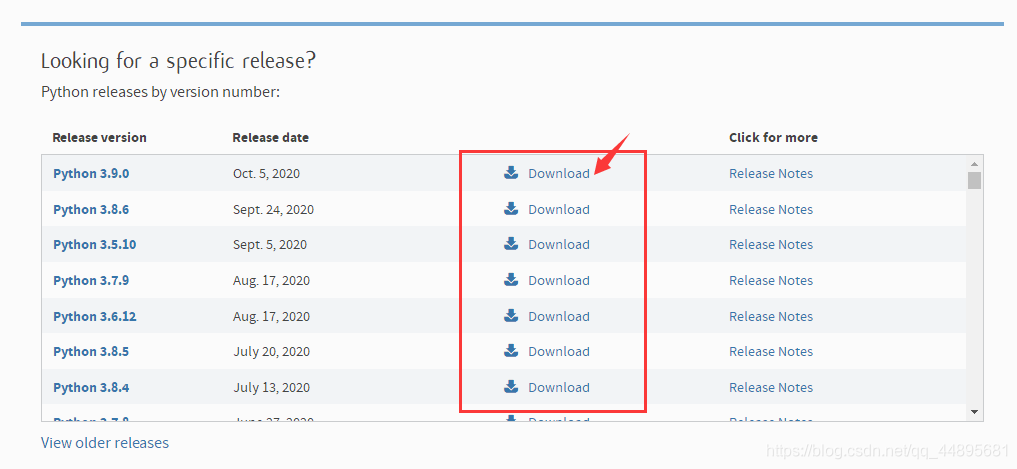Click the download icon for Python 3.6.12

click(x=511, y=315)
